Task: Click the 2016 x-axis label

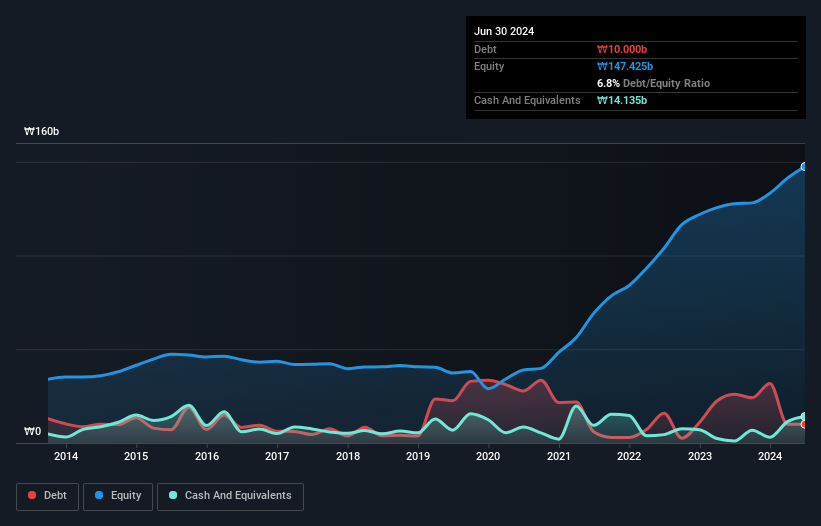Action: pyautogui.click(x=207, y=456)
